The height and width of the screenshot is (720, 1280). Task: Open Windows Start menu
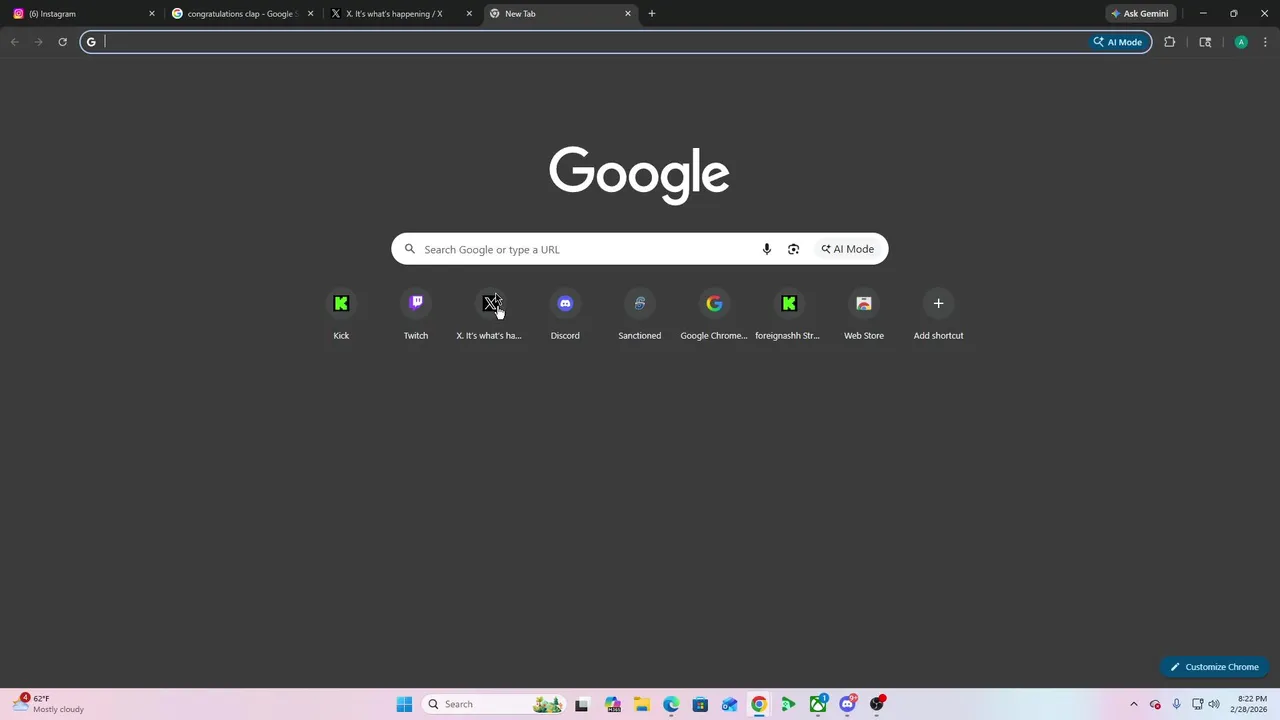point(404,704)
